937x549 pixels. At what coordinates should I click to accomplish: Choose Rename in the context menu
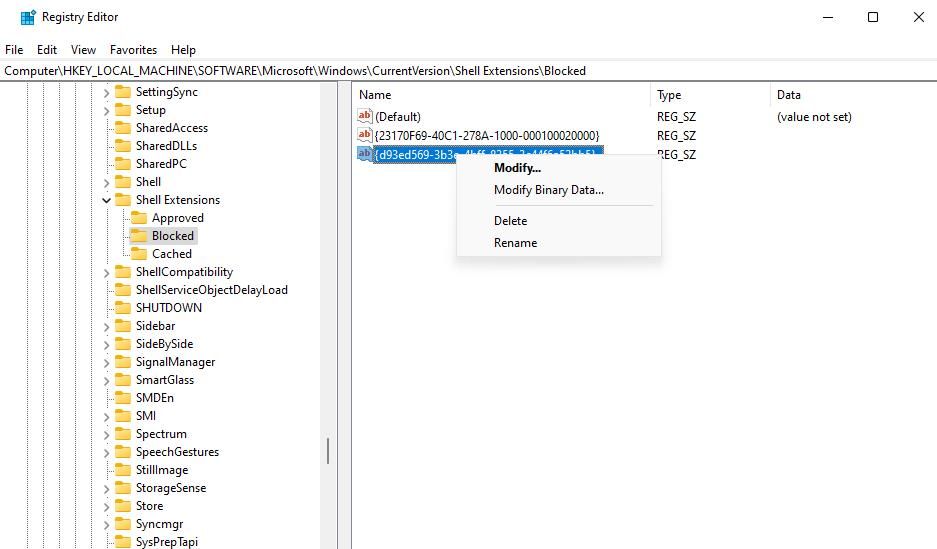tap(559, 243)
